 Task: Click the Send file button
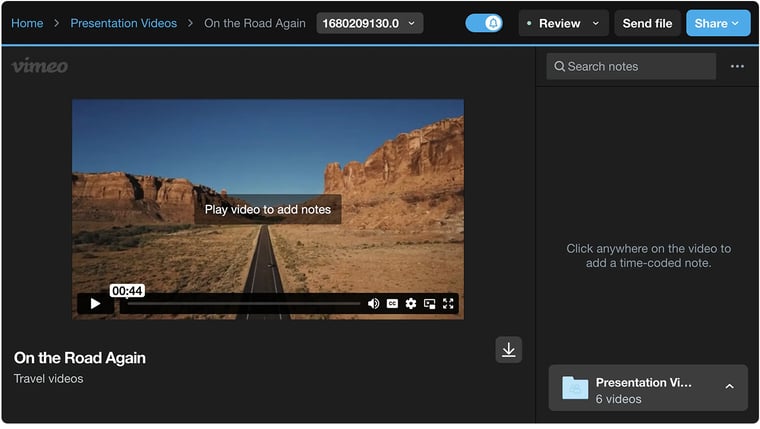click(647, 23)
